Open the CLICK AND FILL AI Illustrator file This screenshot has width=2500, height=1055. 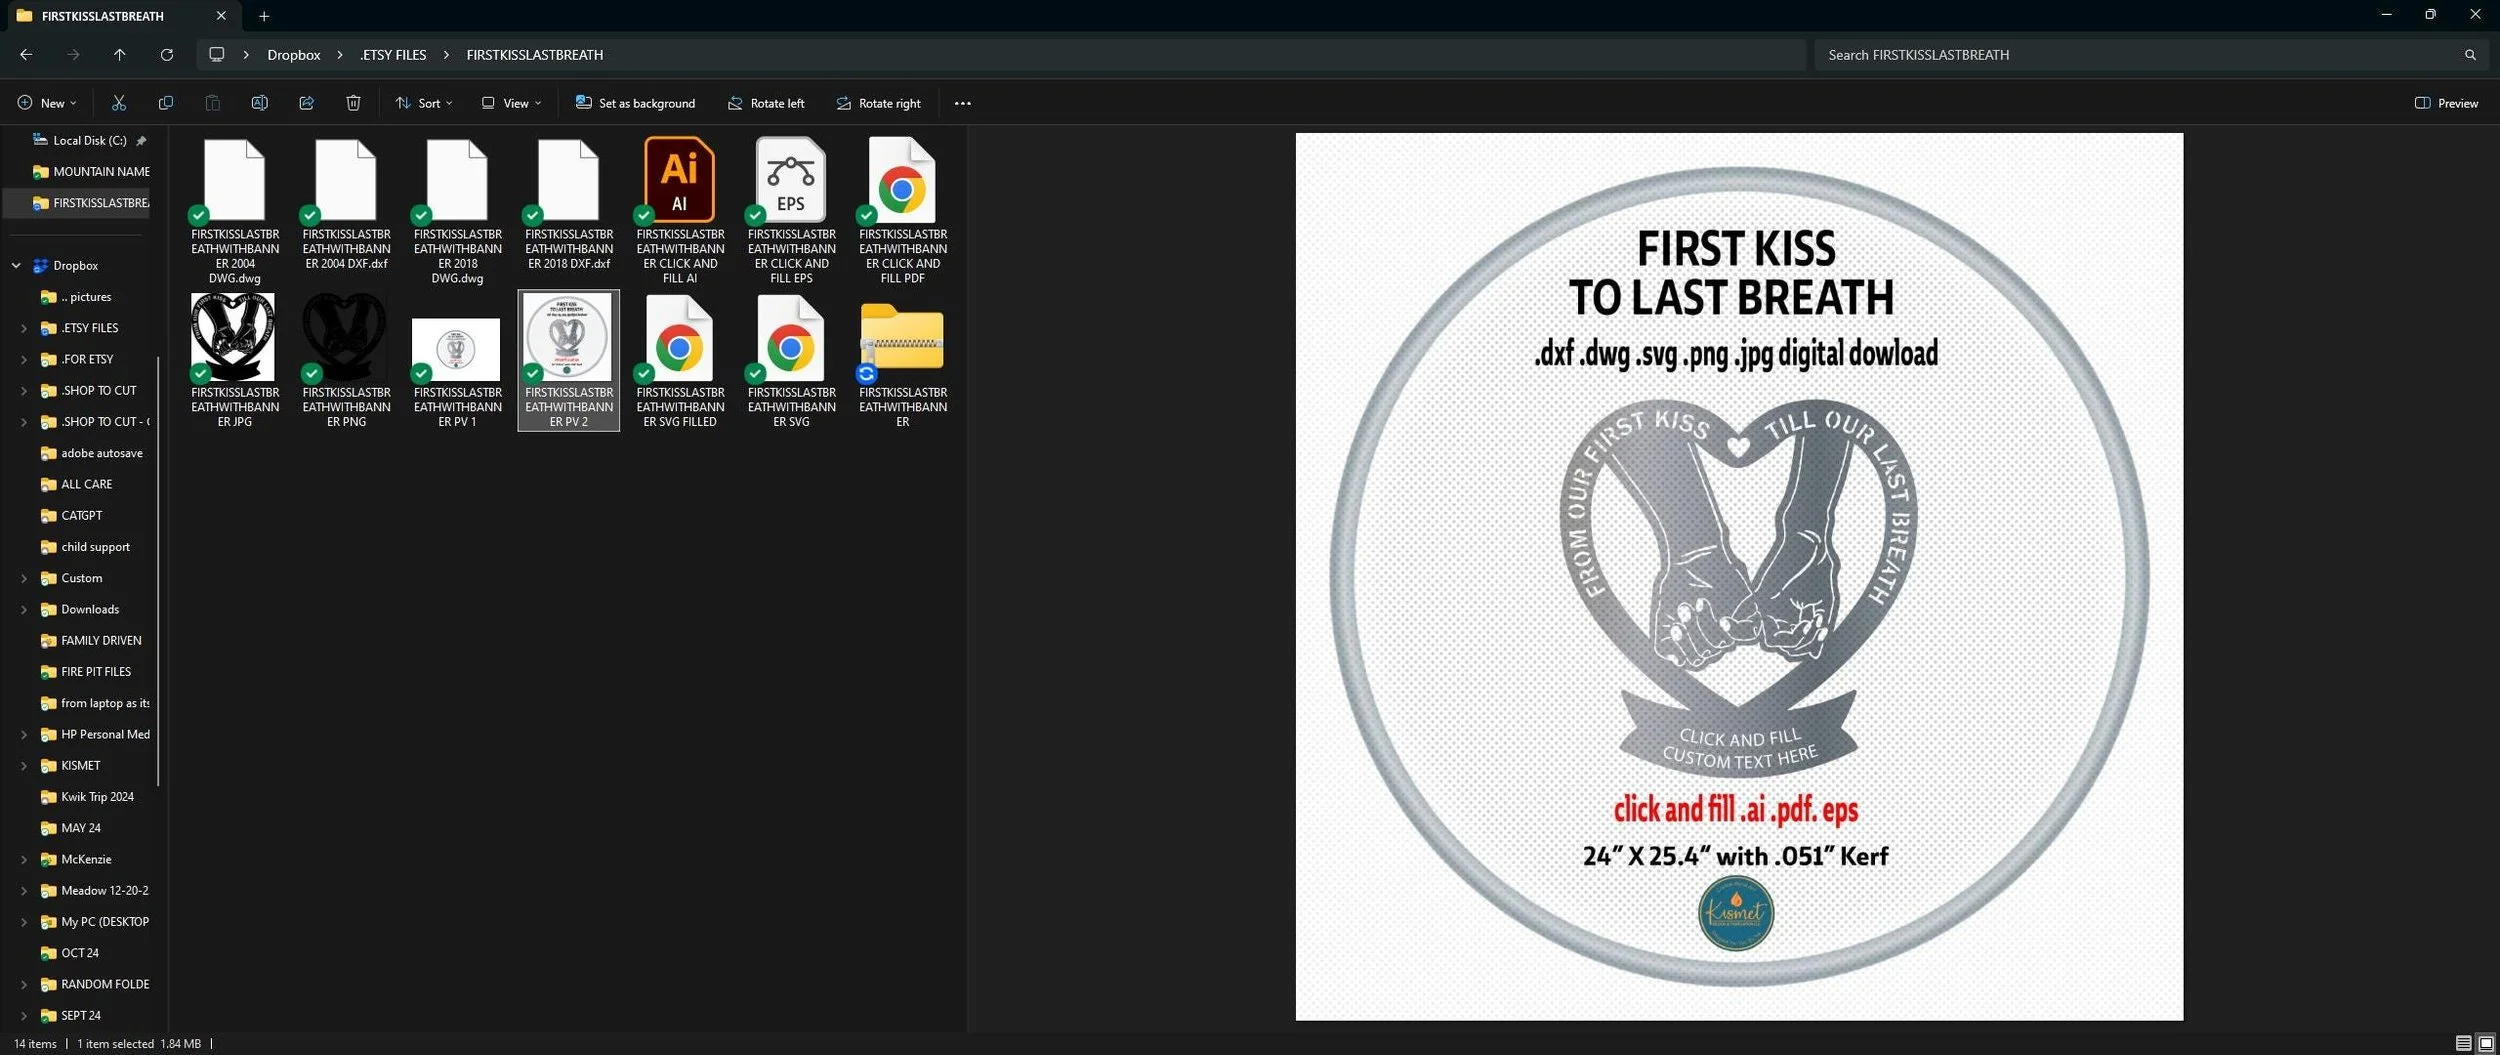[x=680, y=211]
